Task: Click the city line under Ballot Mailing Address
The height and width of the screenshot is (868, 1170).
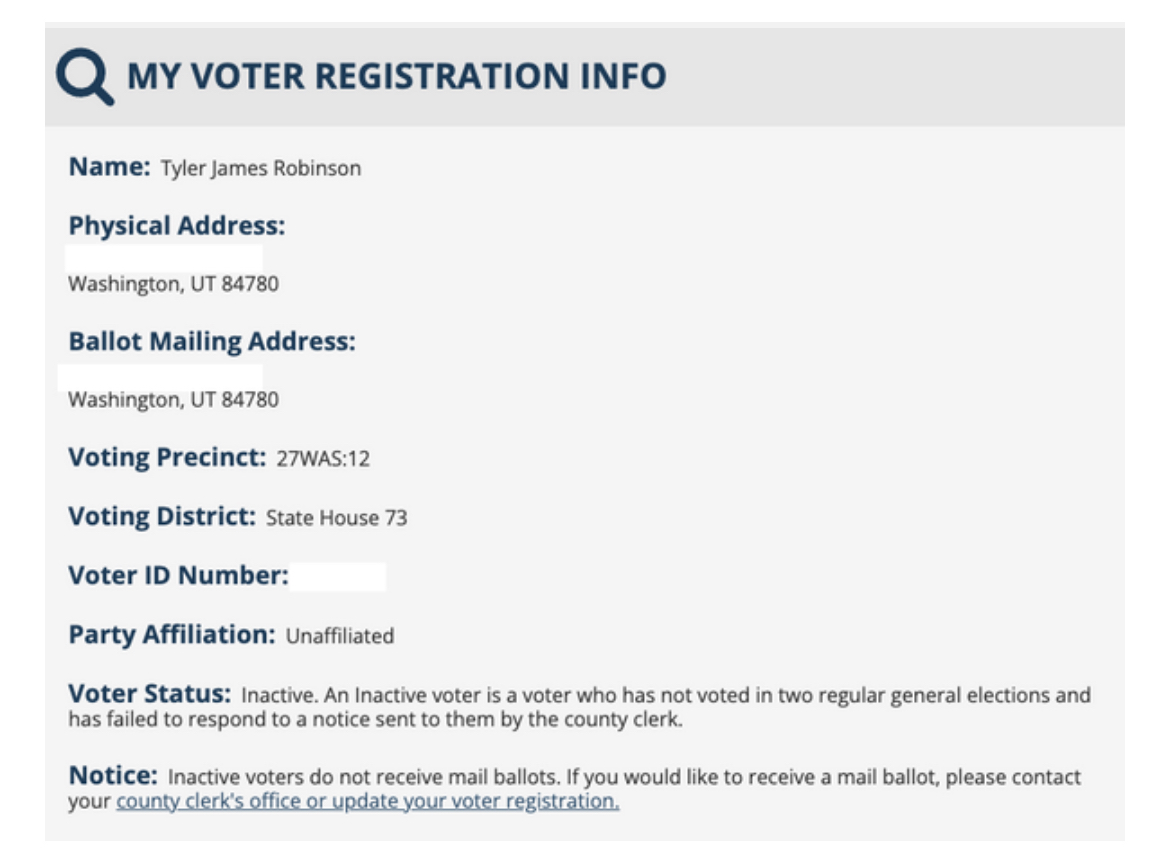Action: [173, 401]
